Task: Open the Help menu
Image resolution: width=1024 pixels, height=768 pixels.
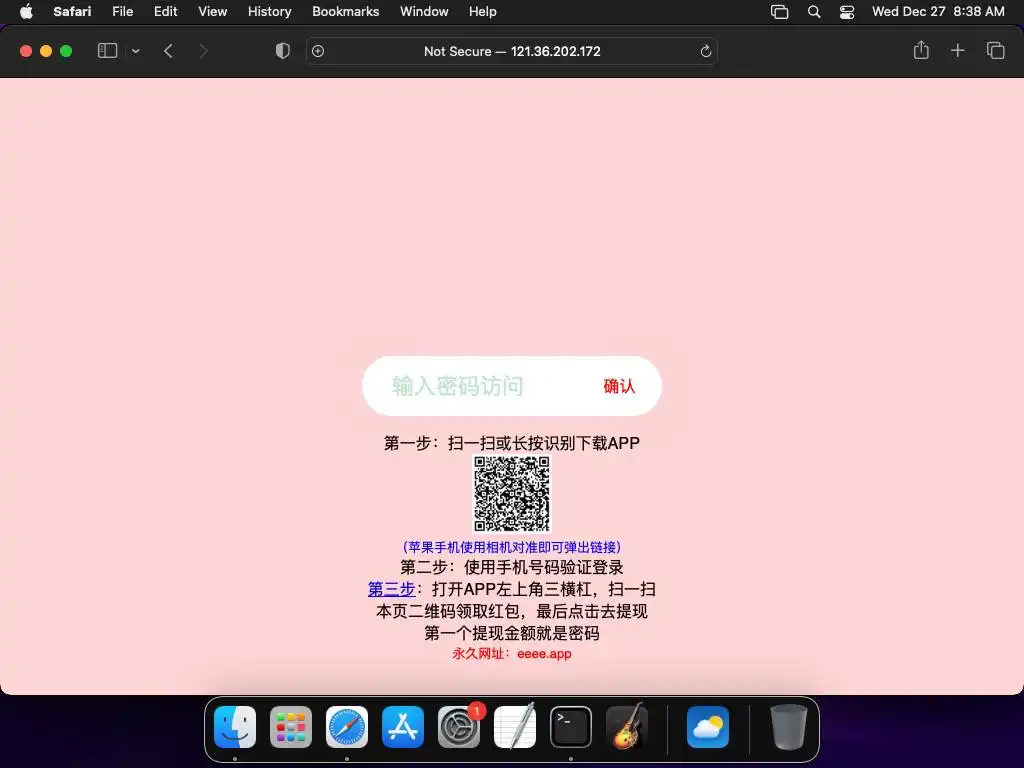Action: [483, 11]
